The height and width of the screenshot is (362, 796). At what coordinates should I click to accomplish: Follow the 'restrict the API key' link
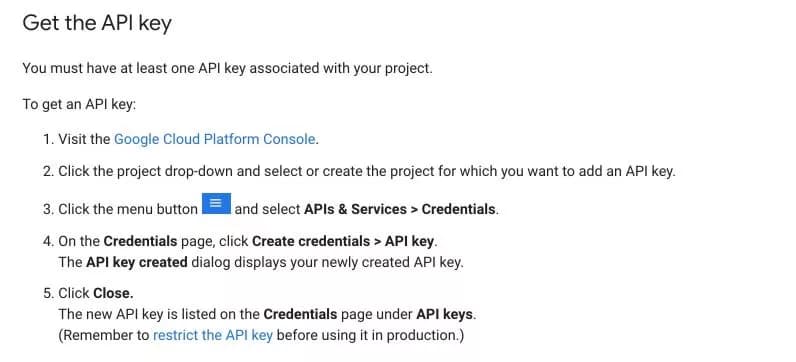213,335
